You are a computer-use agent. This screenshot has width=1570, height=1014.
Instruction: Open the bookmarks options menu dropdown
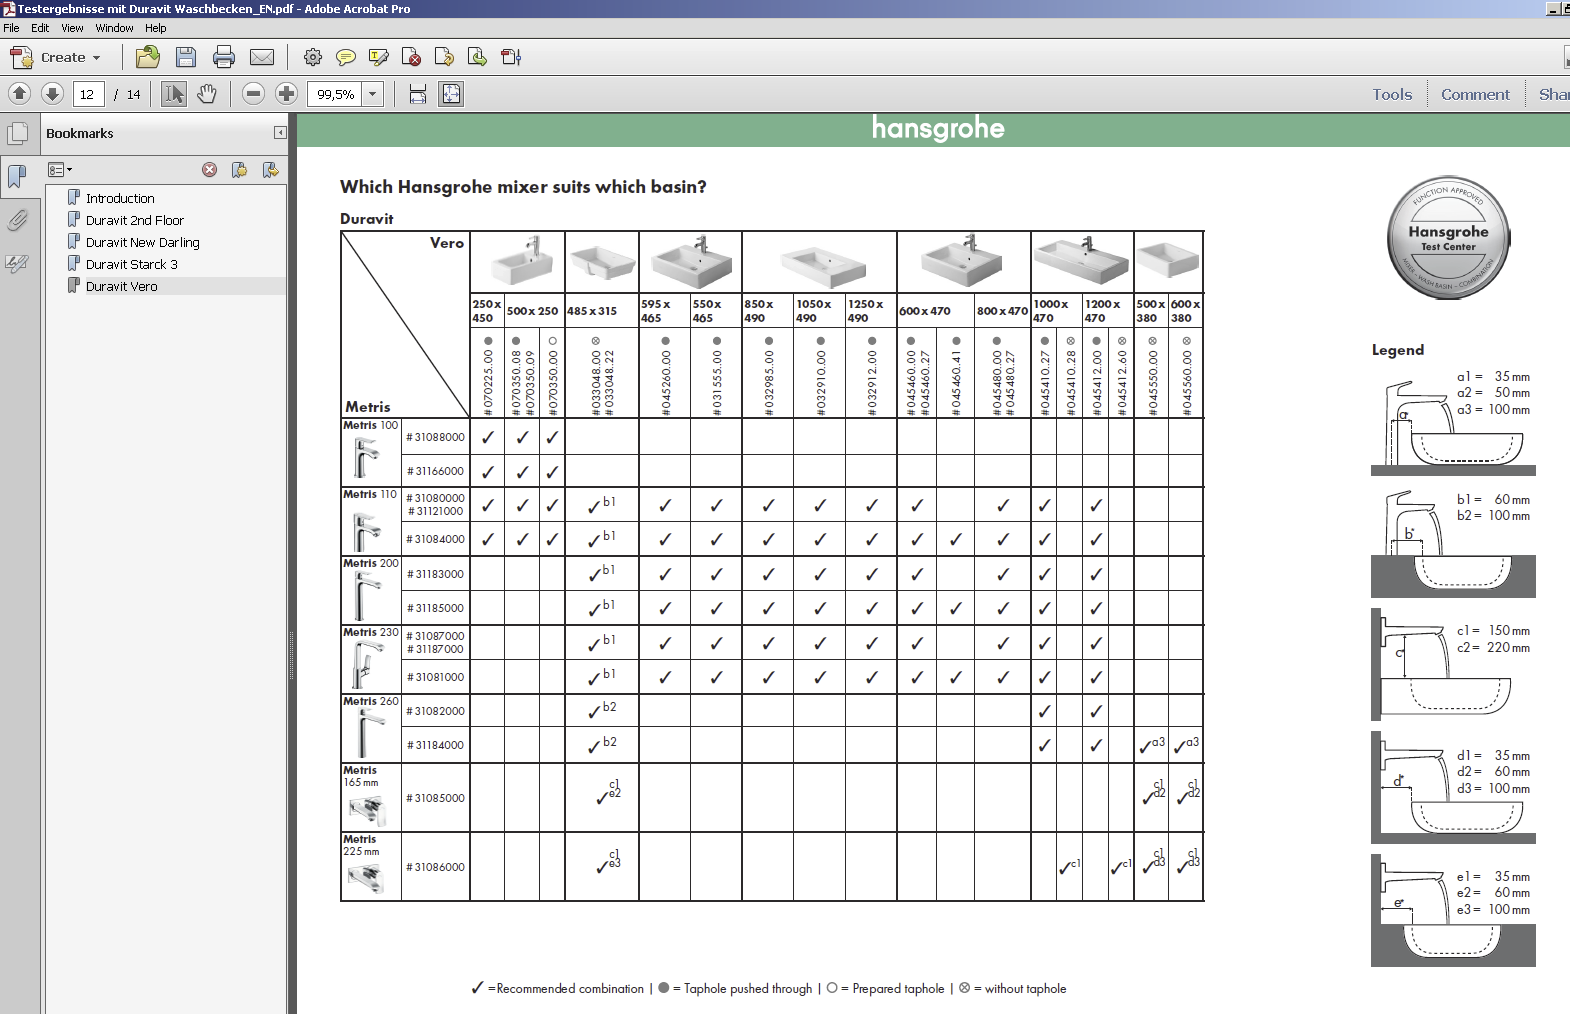[x=60, y=170]
